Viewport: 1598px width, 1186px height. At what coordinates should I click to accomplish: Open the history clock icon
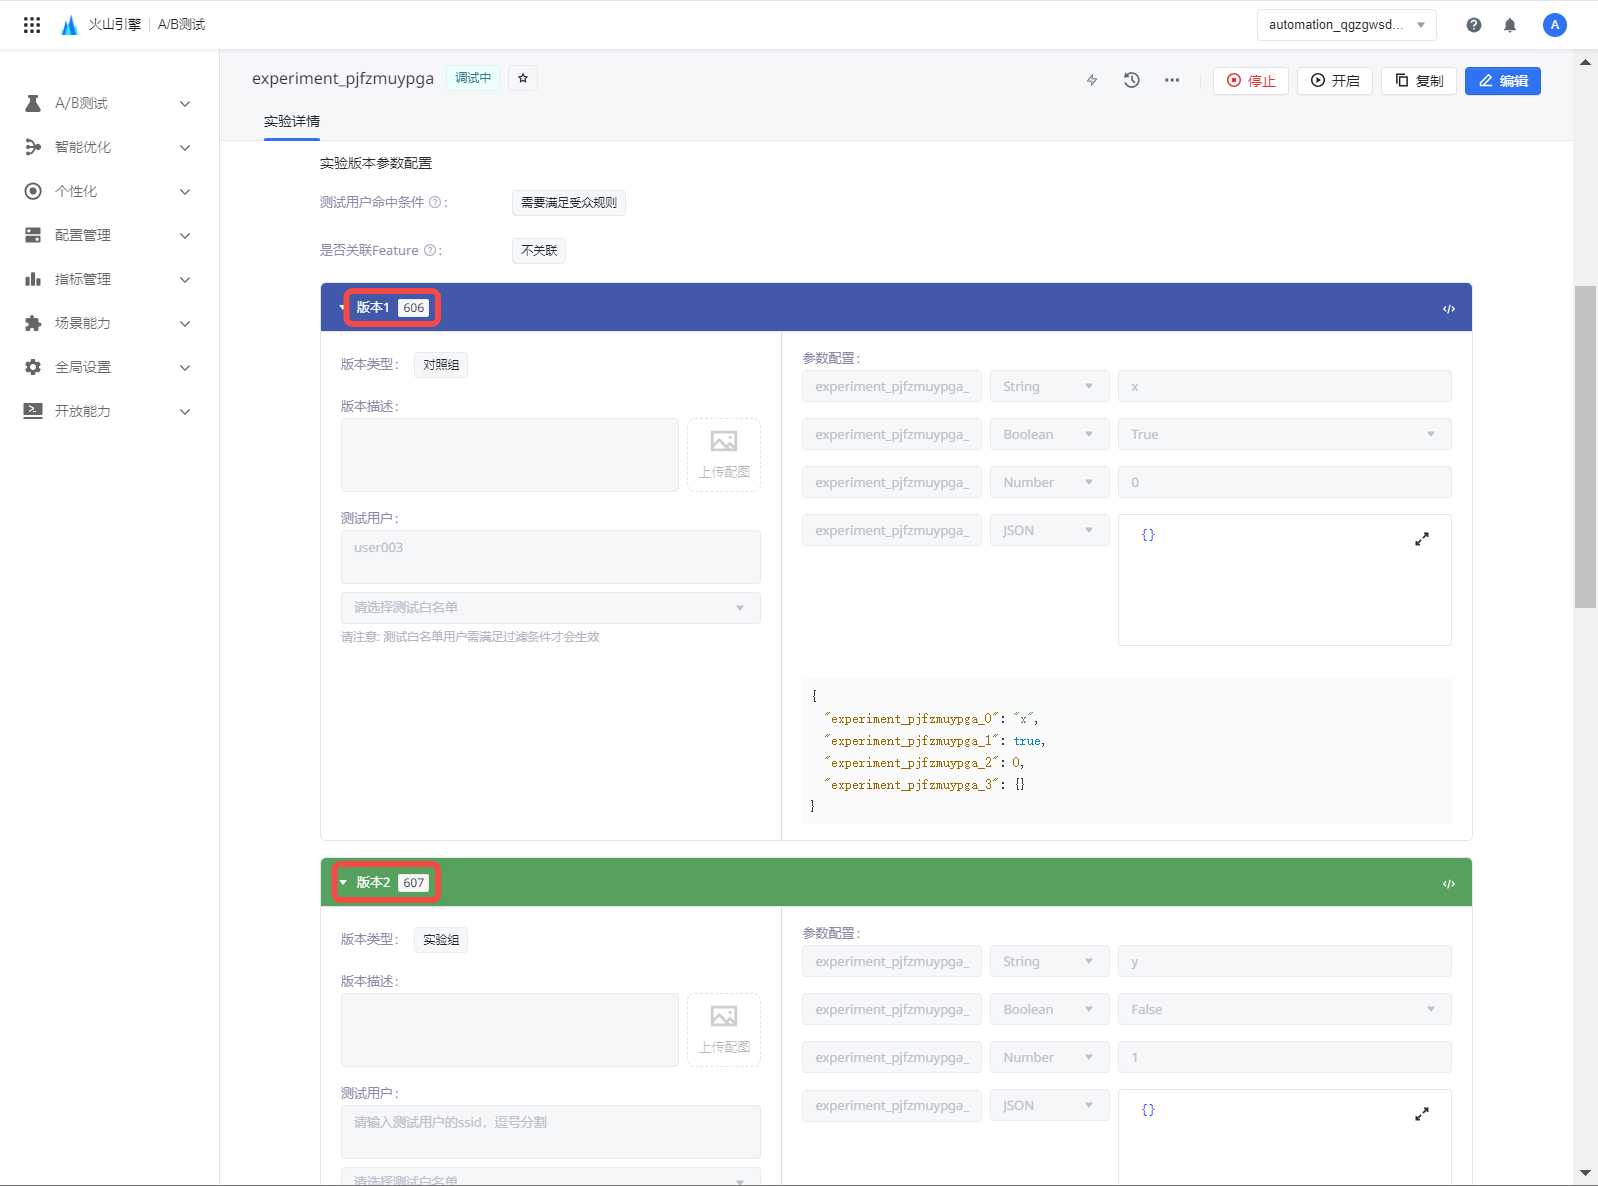pos(1132,81)
